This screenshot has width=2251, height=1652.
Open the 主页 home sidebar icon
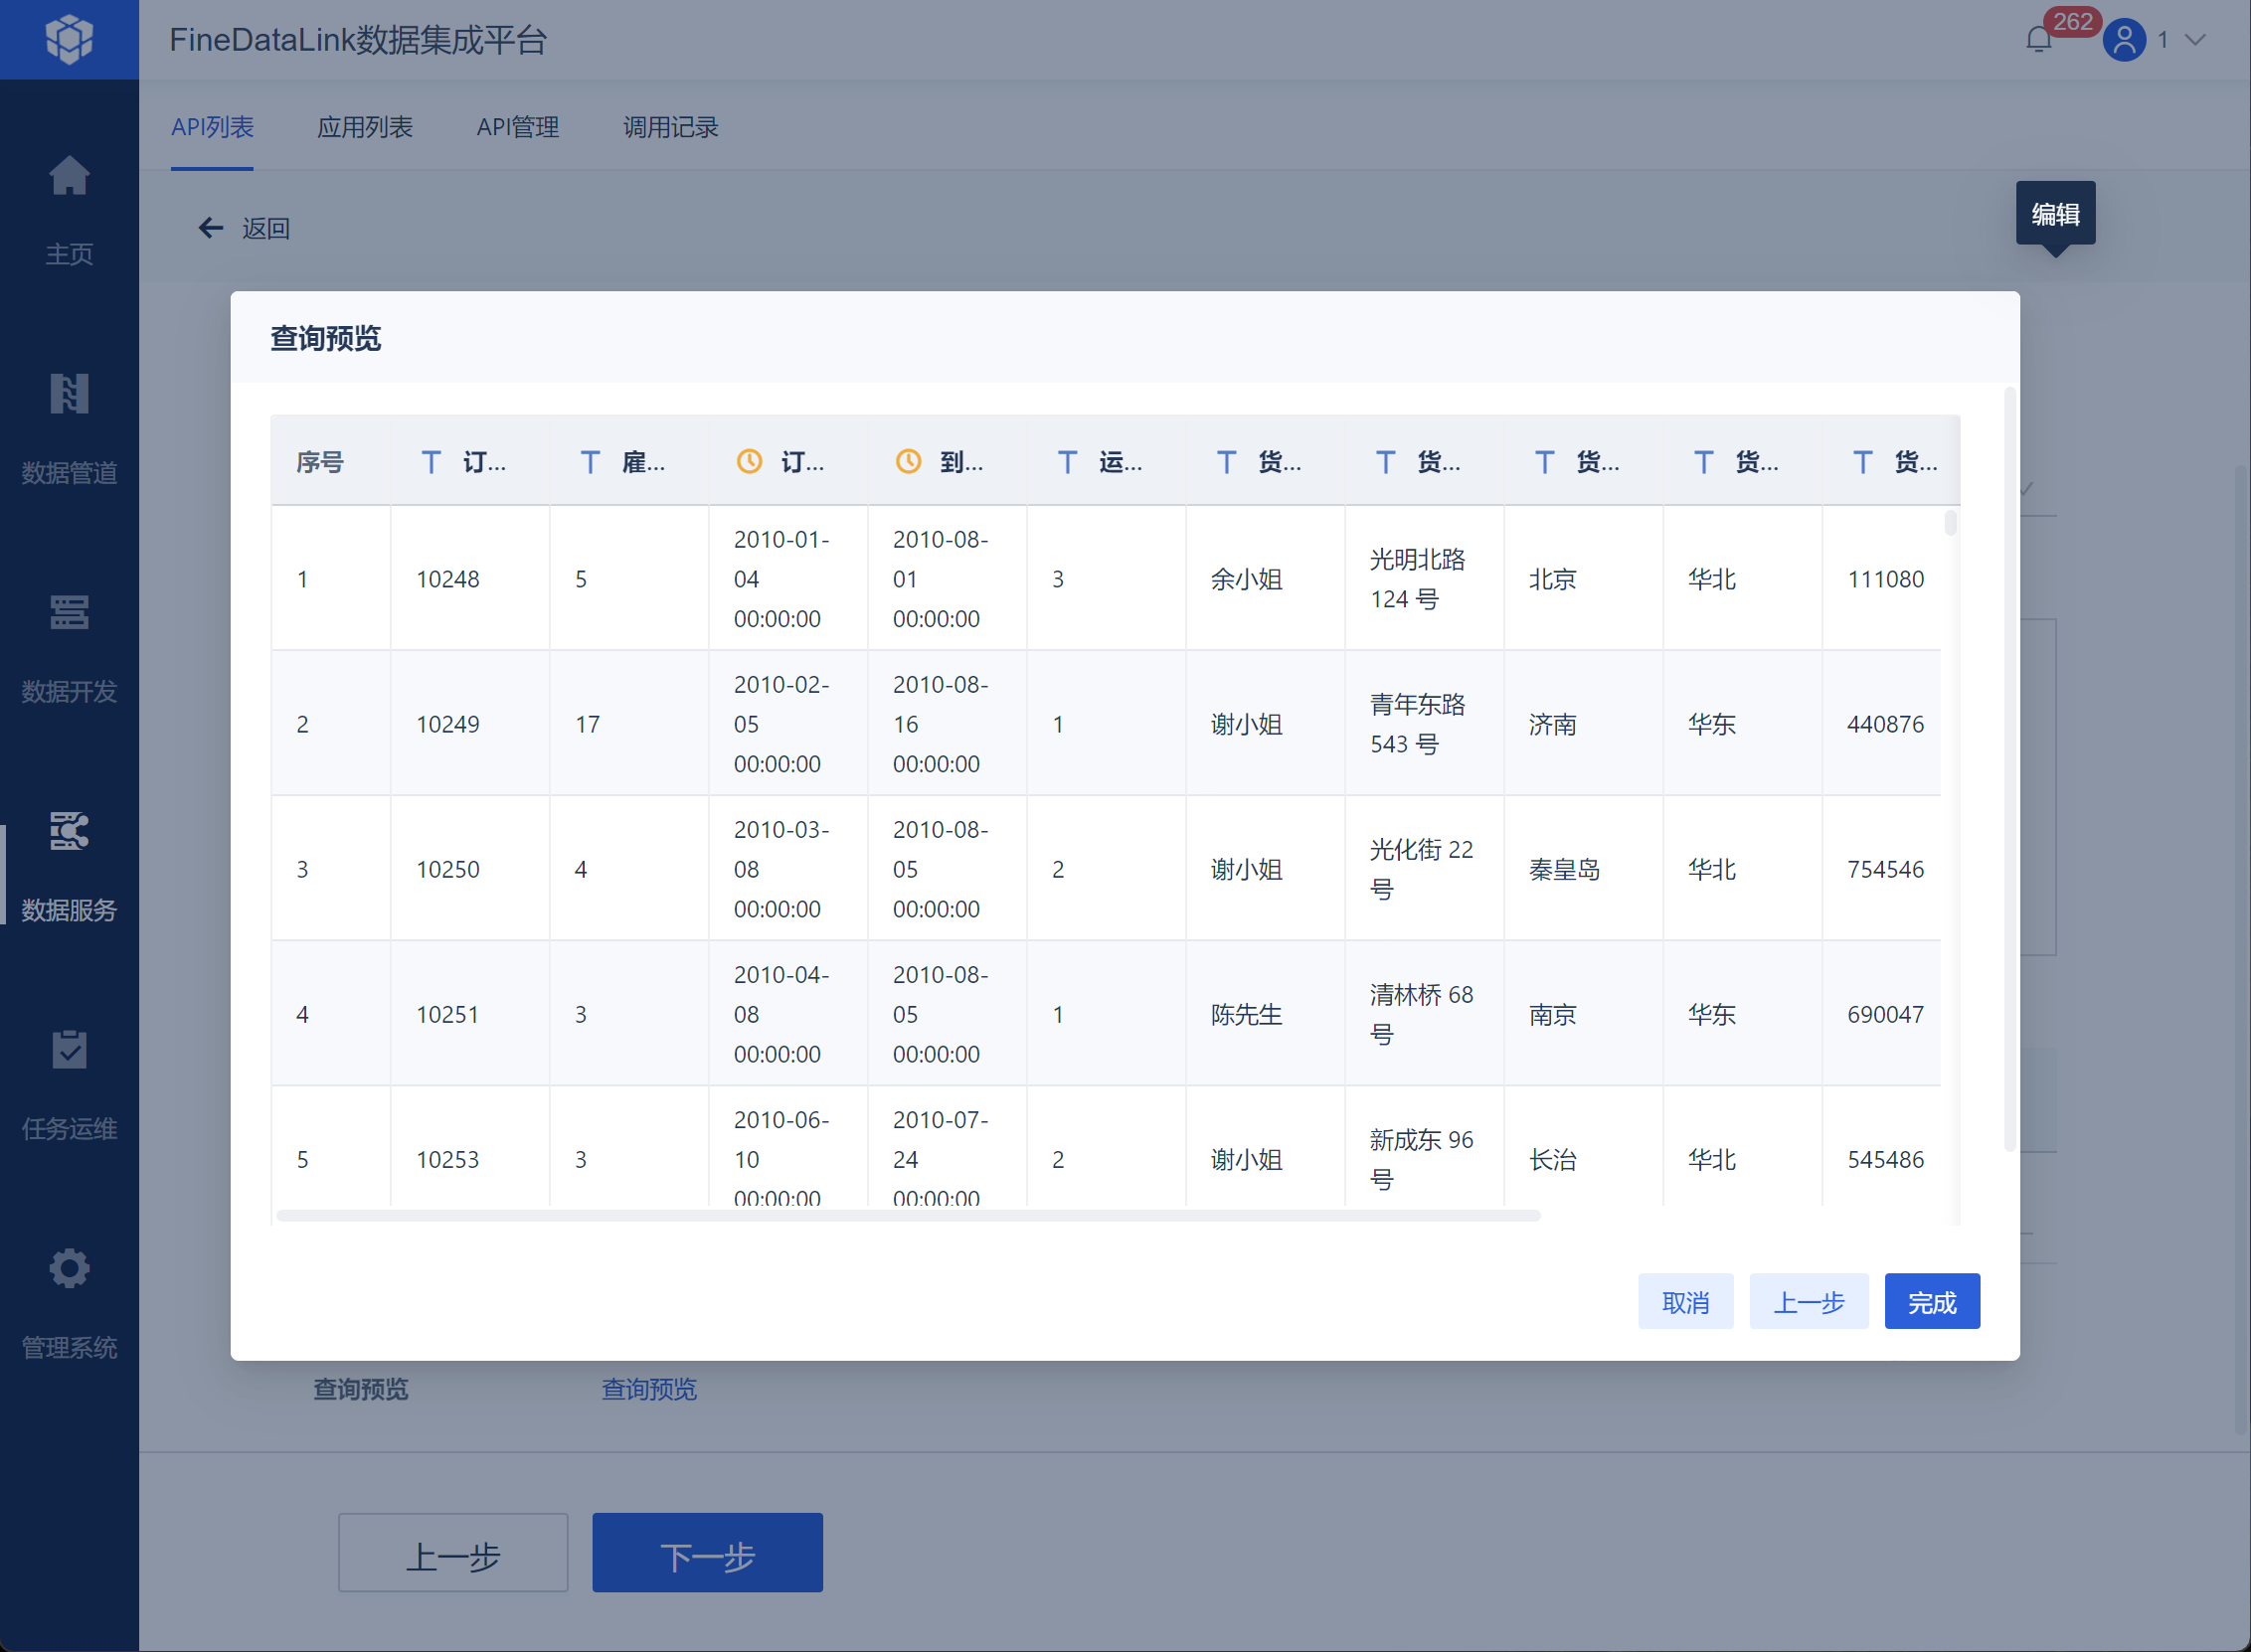click(69, 178)
